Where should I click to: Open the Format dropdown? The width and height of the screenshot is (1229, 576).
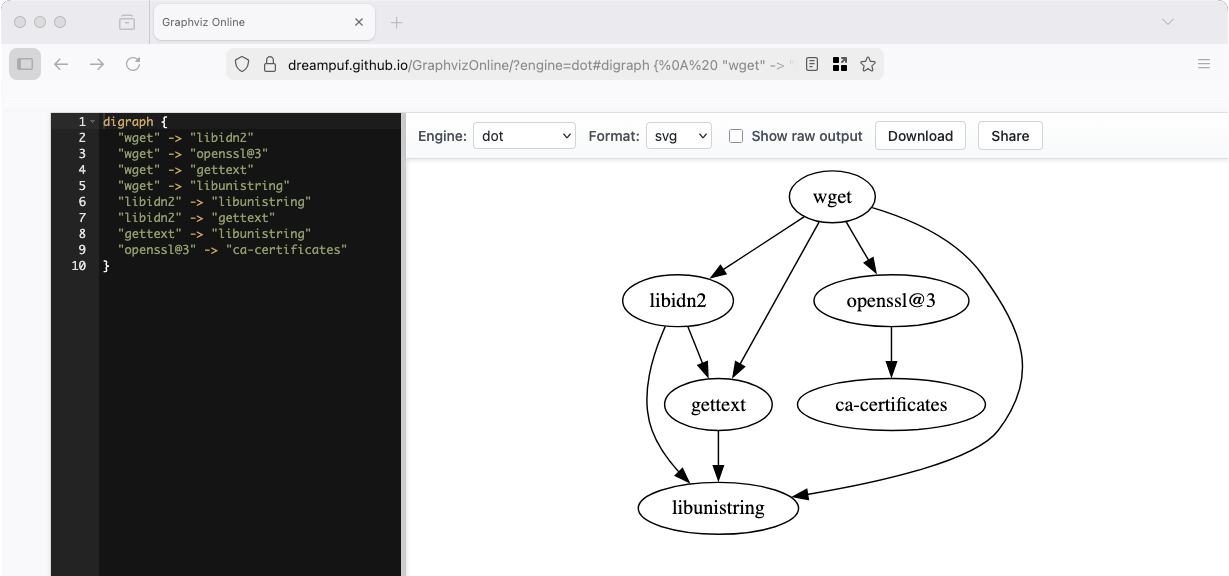point(678,136)
